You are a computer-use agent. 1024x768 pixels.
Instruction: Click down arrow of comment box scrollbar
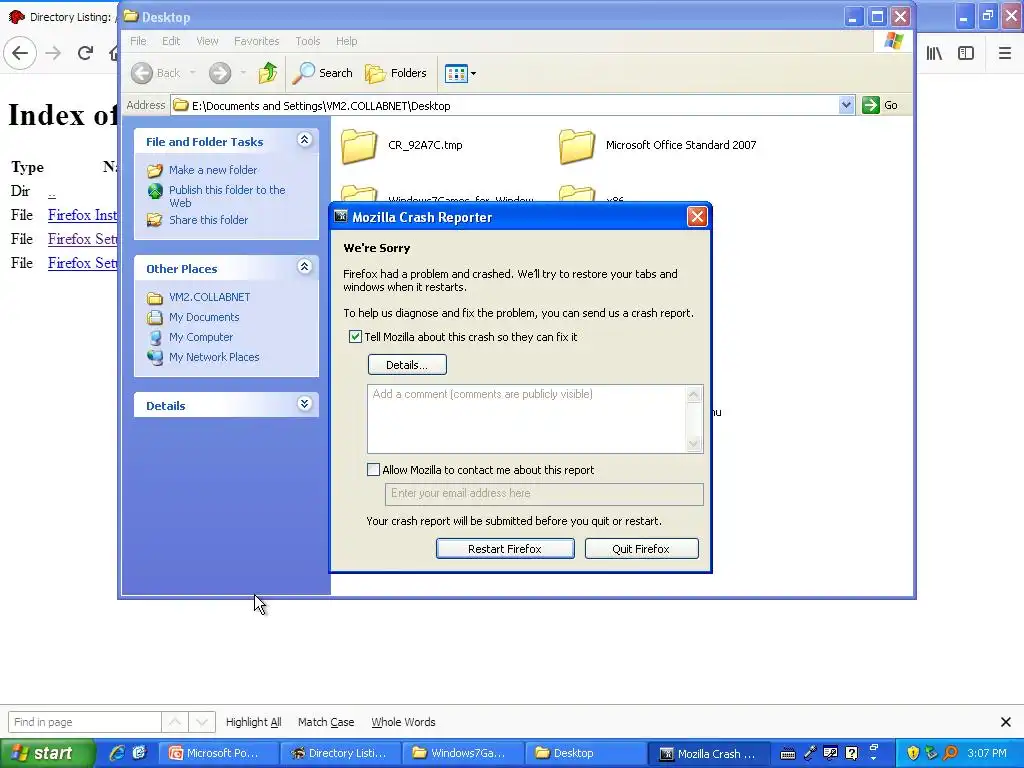(694, 444)
